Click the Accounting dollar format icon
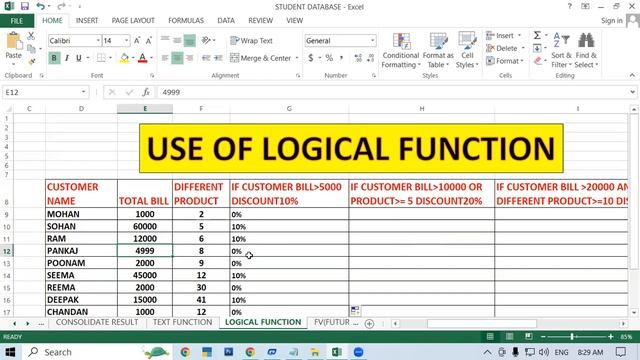The image size is (640, 360). click(x=311, y=58)
